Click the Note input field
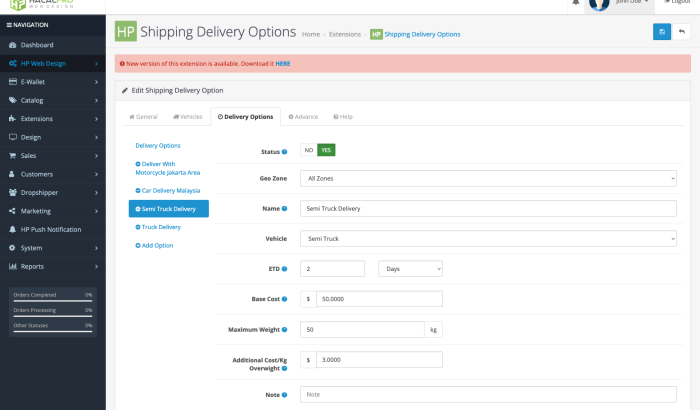The image size is (700, 410). 488,394
